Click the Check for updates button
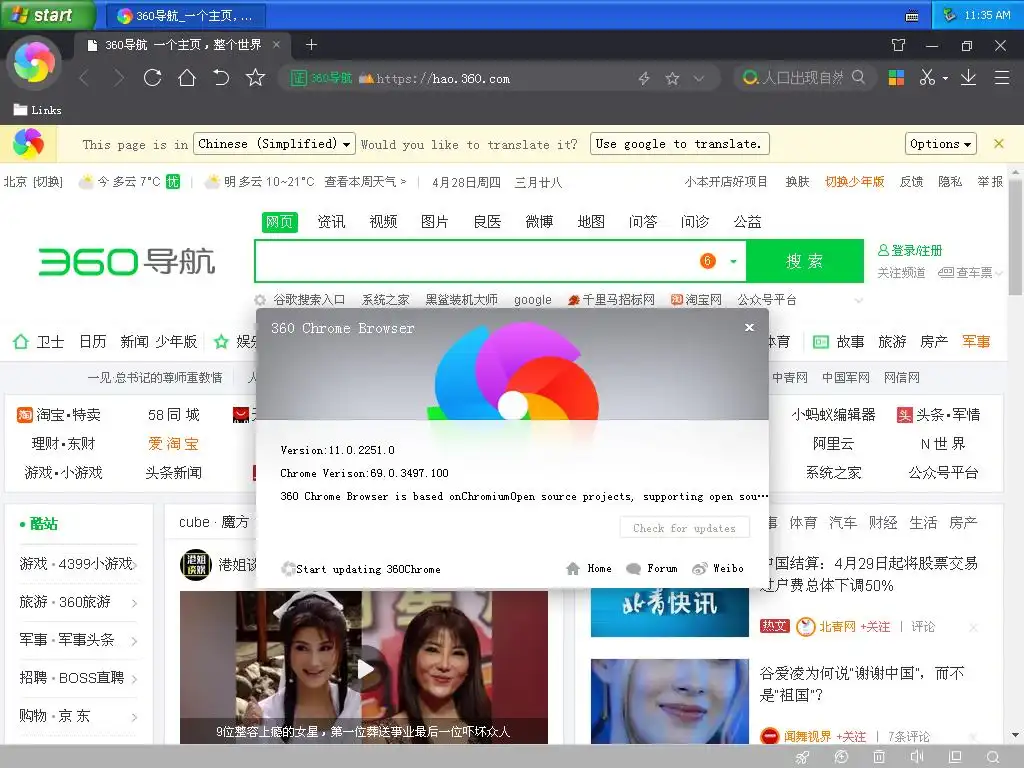Screen dimensions: 1024x768 click(684, 528)
